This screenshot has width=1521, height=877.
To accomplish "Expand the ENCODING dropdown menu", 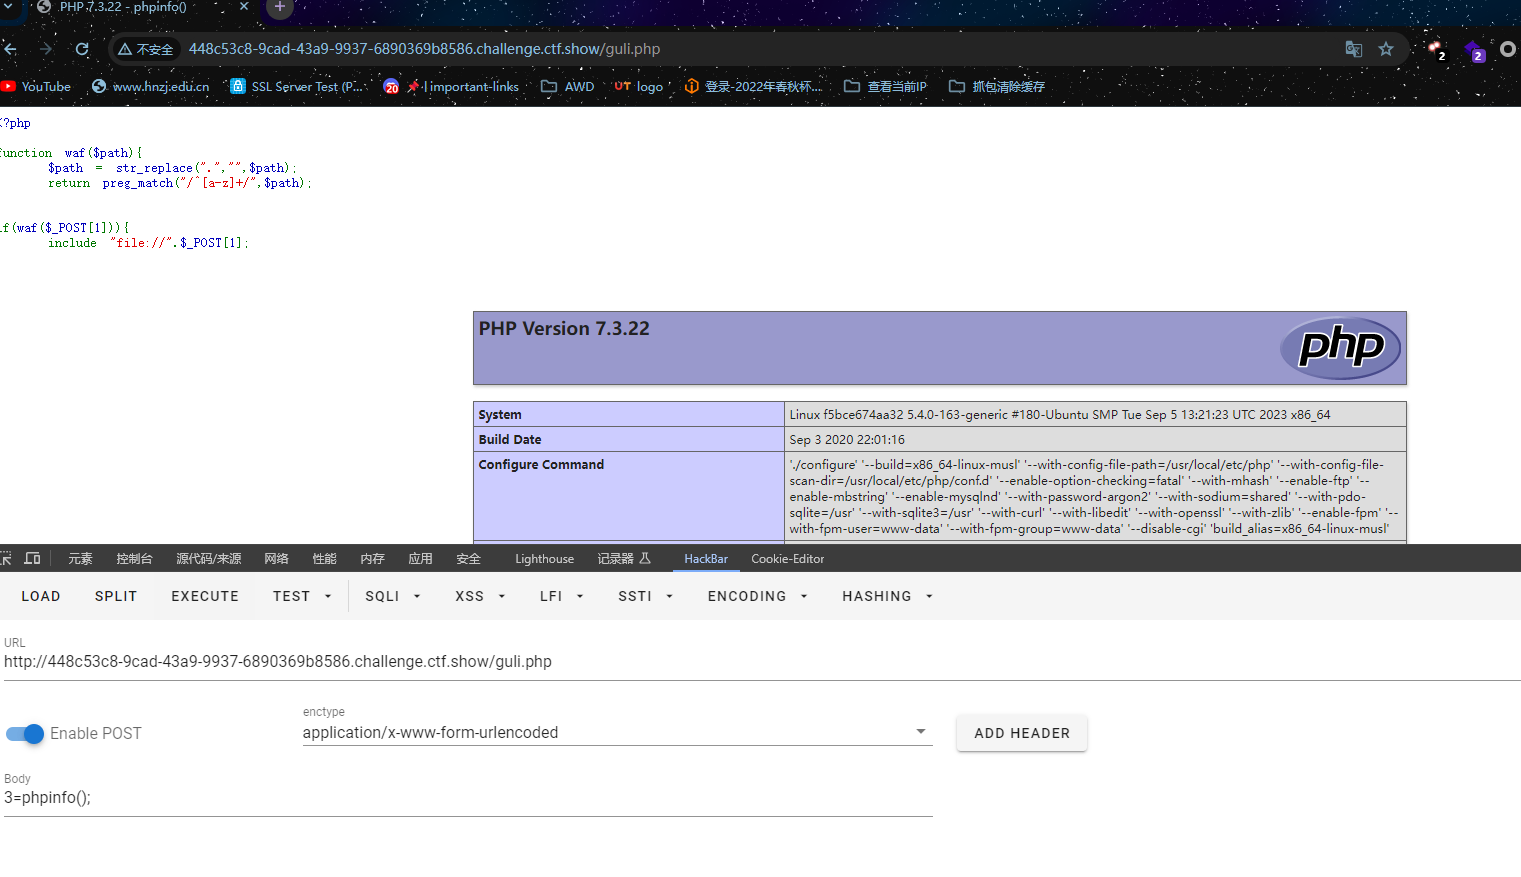I will [x=757, y=596].
